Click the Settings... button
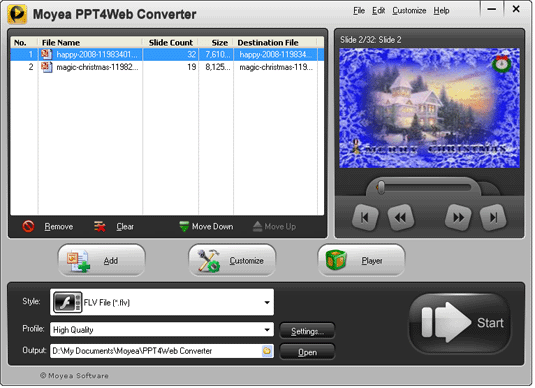This screenshot has height=388, width=535. point(307,331)
